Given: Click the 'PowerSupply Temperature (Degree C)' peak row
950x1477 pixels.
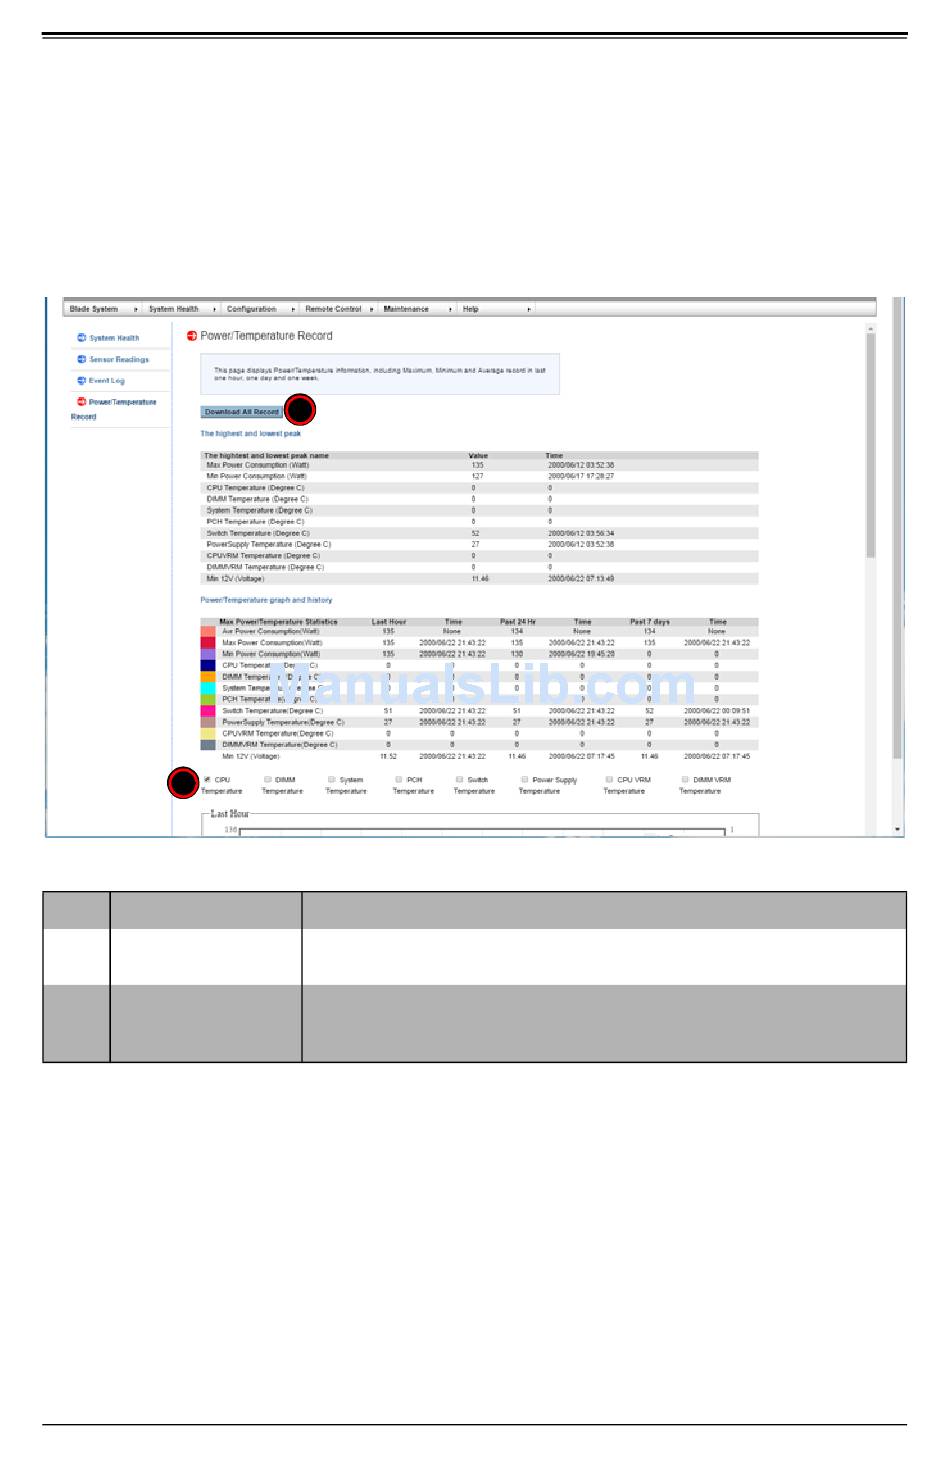Looking at the screenshot, I should pos(479,545).
